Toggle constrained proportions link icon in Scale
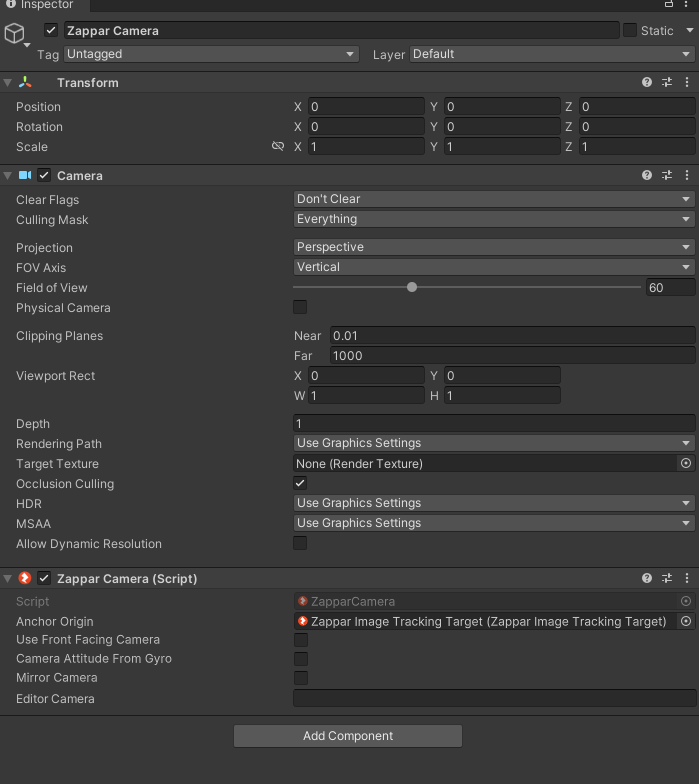This screenshot has width=699, height=784. click(x=278, y=147)
